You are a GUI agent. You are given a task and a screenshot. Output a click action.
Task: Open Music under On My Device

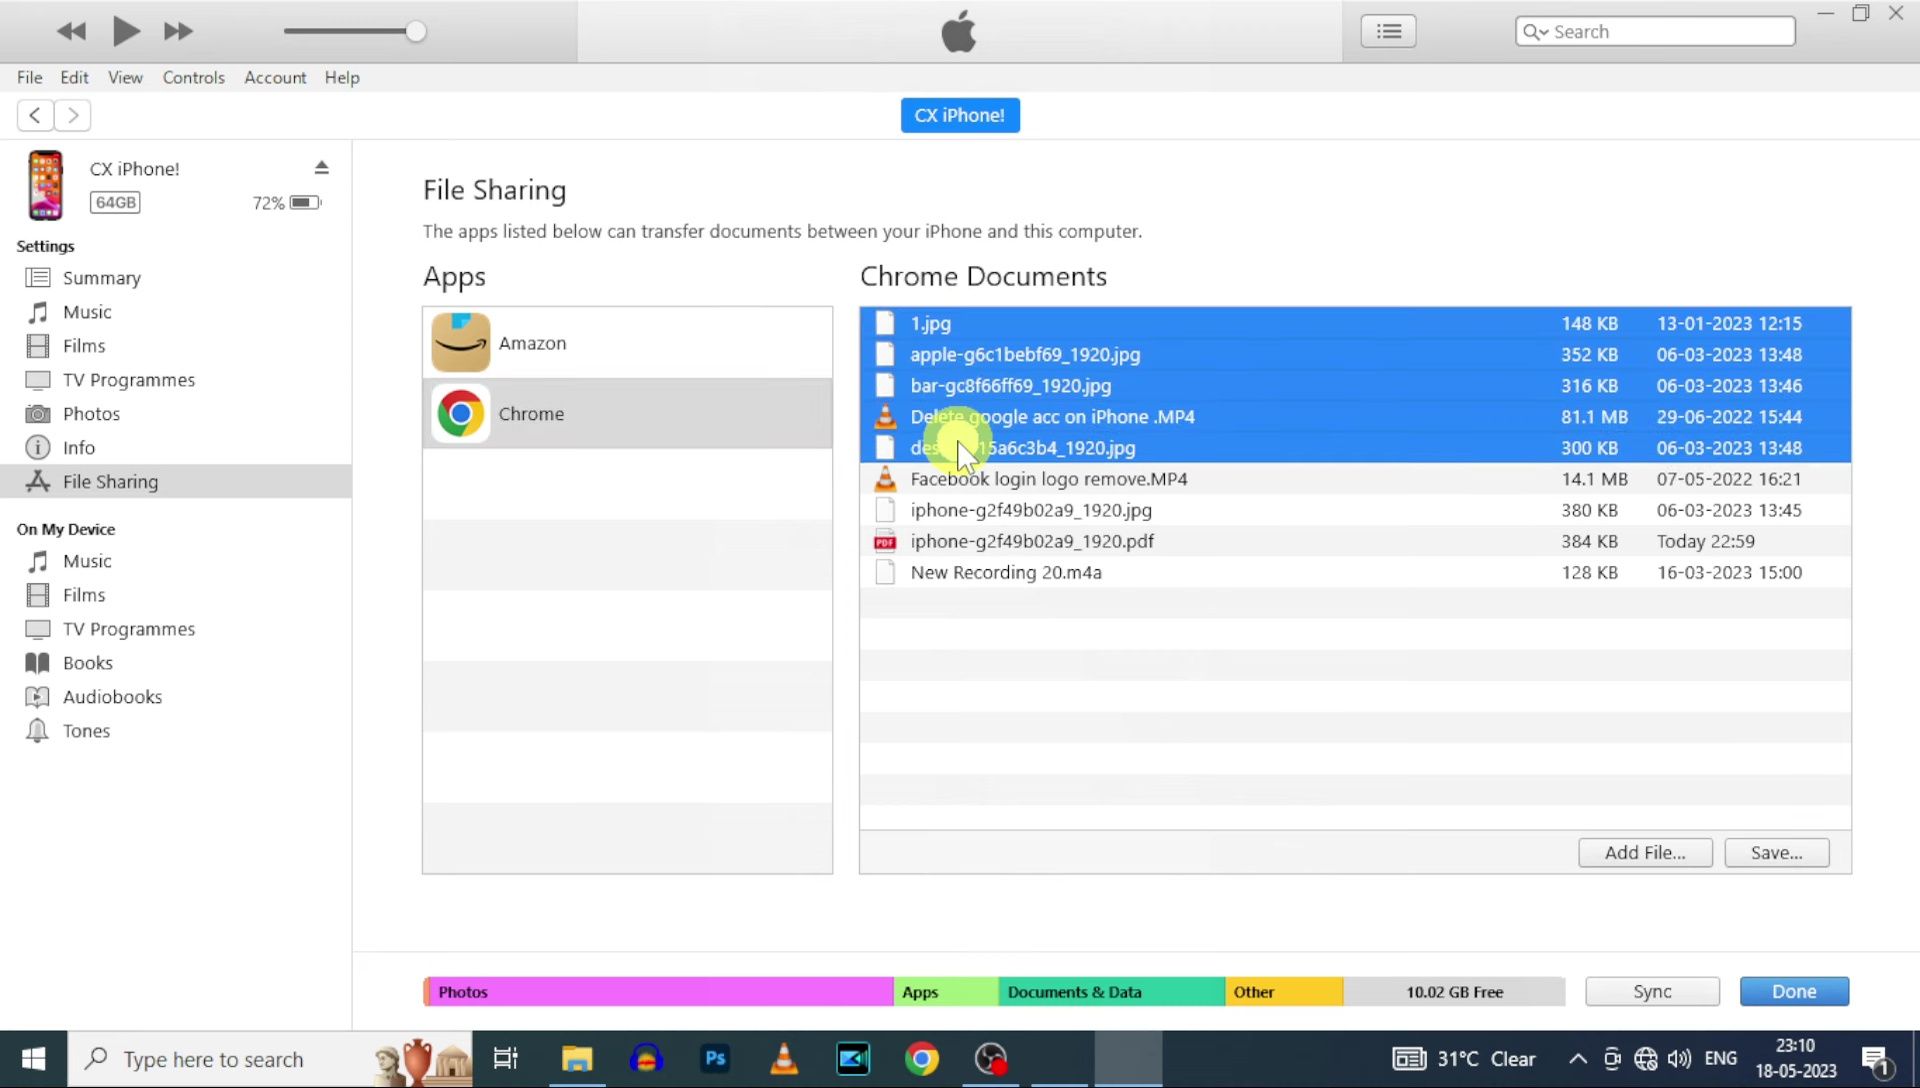[87, 561]
